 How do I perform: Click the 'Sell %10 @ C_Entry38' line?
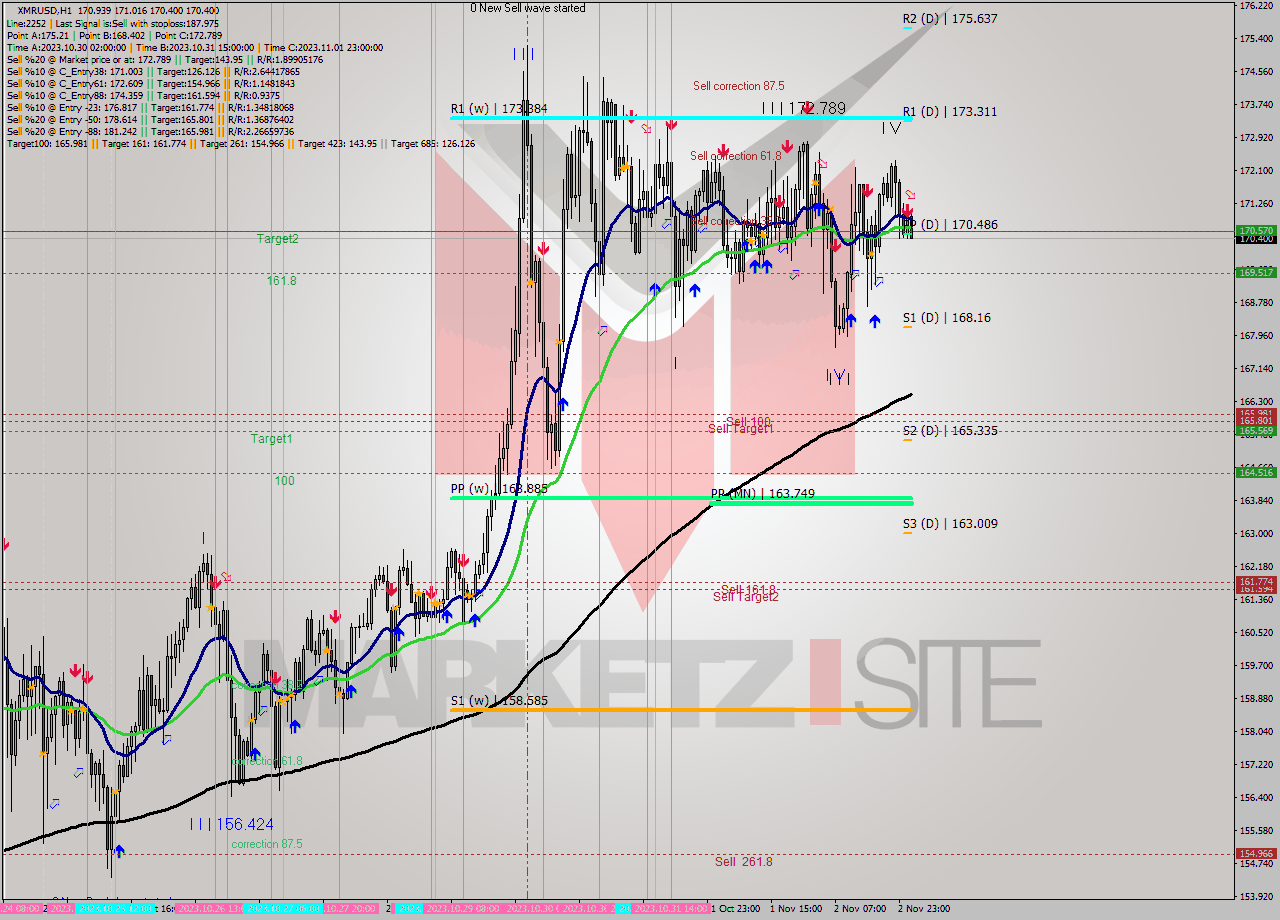tap(152, 71)
